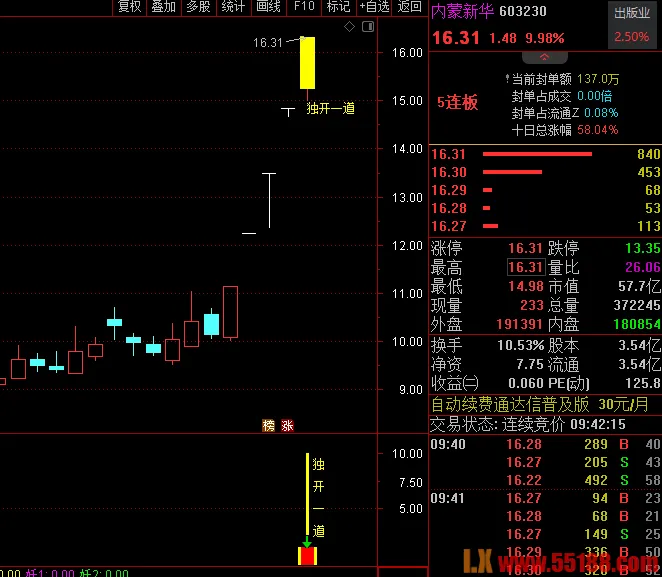The image size is (662, 577).
Task: Select the 16.30 bid level row
Action: tap(545, 172)
